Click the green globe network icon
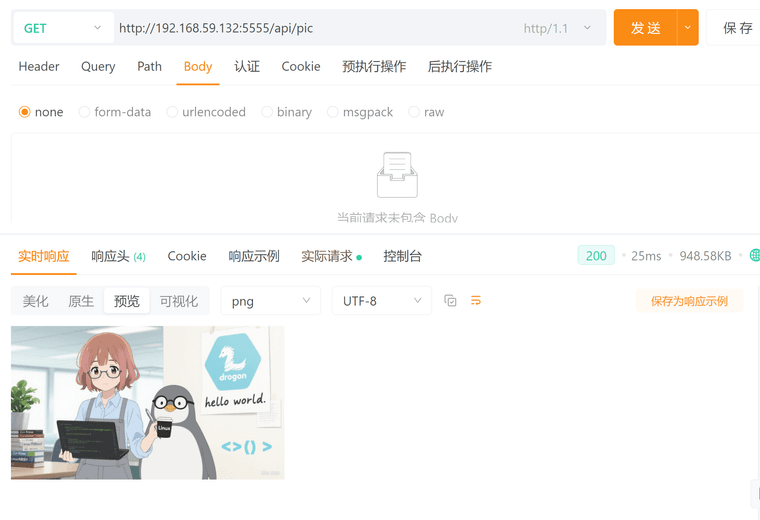 755,255
